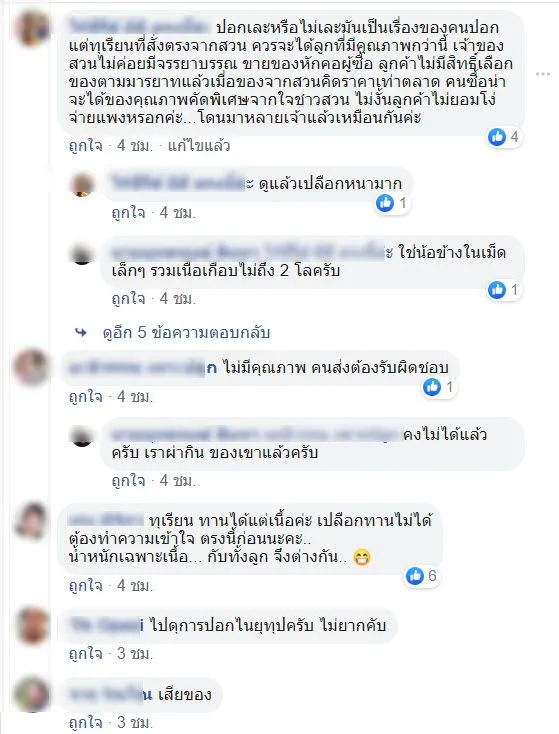Click '4 ชม.' timestamp under 'ทุเรียน ทานได้' comment
Viewport: 559px width, 734px height.
pos(135,586)
